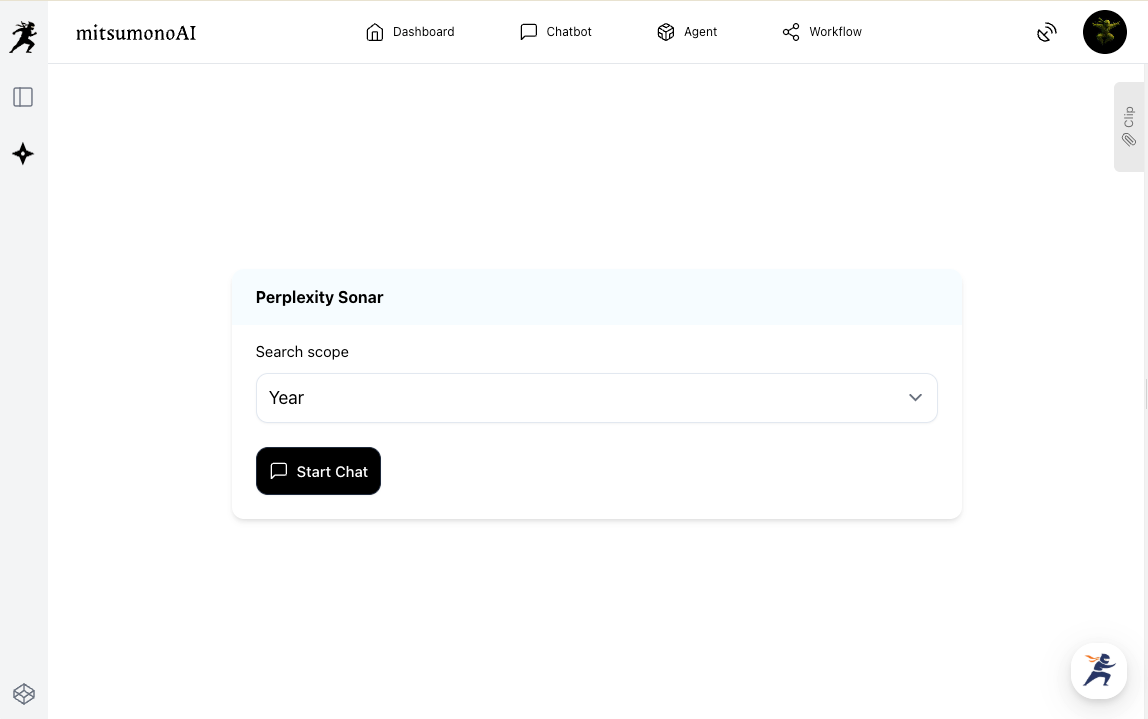Click the chevron arrow in the Search scope field
Image resolution: width=1148 pixels, height=719 pixels.
[915, 398]
